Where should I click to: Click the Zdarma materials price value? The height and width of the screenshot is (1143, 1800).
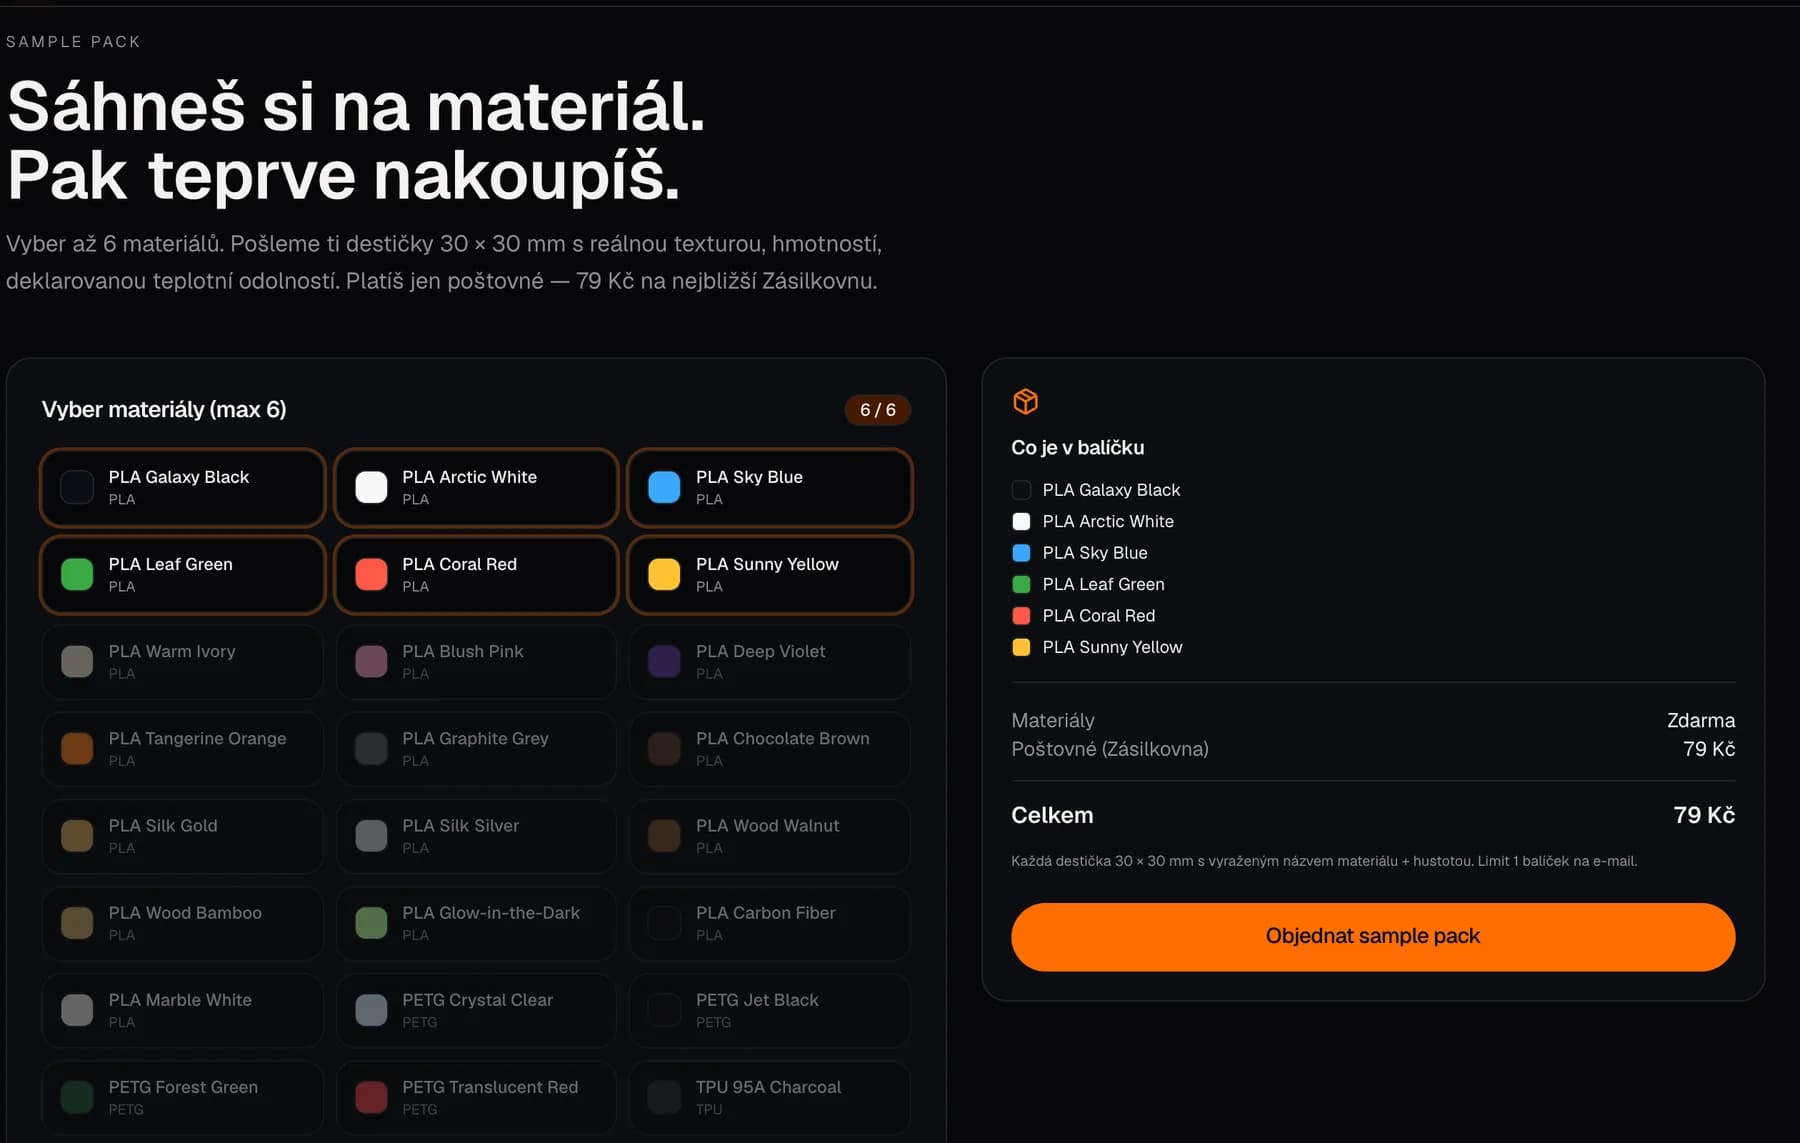[x=1701, y=720]
